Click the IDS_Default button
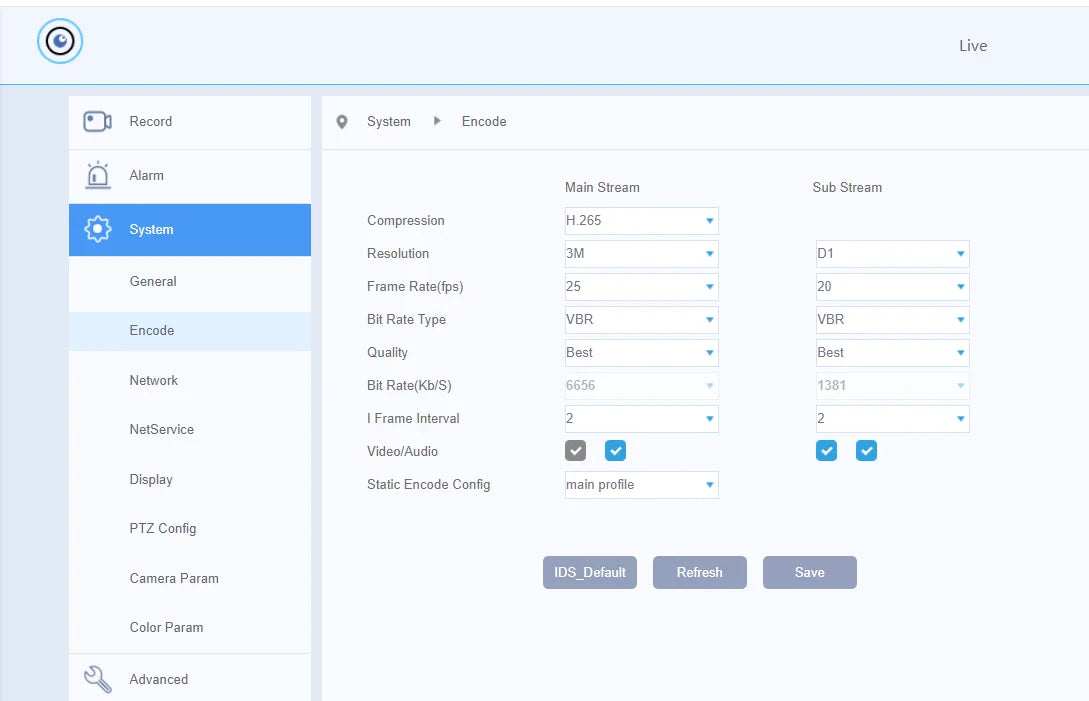 (590, 572)
